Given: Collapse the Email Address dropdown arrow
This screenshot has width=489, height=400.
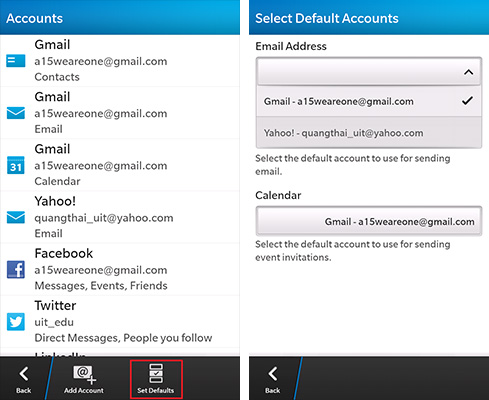Looking at the screenshot, I should coord(469,72).
